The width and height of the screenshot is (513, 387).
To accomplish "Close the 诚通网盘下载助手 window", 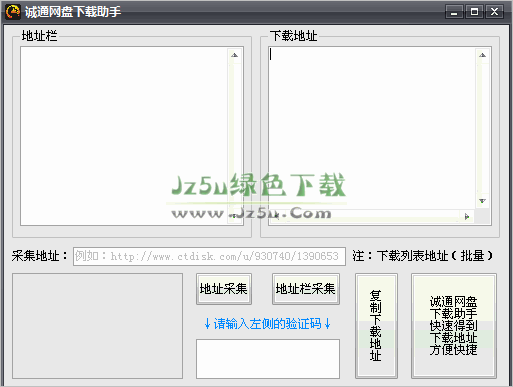I will tap(494, 12).
